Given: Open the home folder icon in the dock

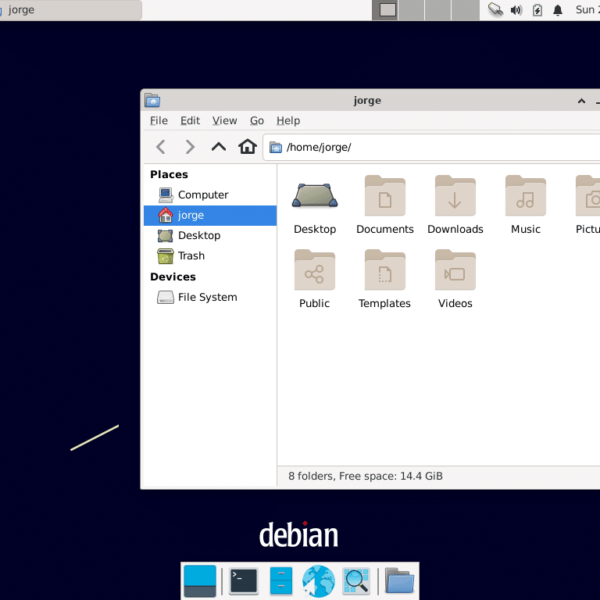Looking at the screenshot, I should (399, 581).
